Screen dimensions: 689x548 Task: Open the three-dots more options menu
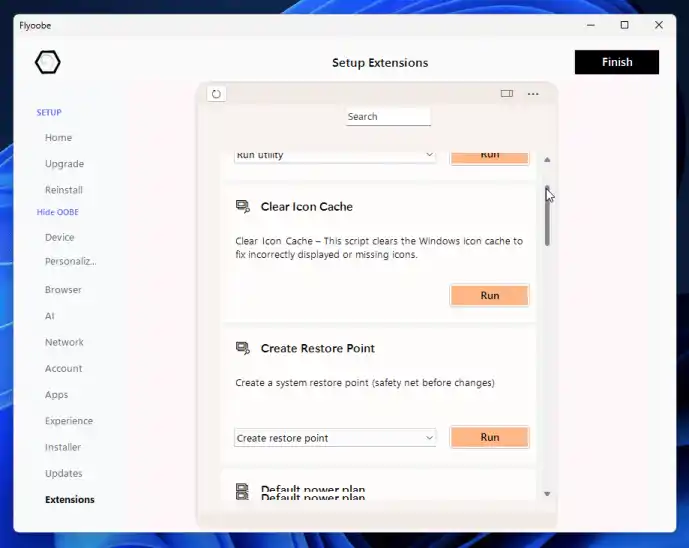(x=533, y=94)
